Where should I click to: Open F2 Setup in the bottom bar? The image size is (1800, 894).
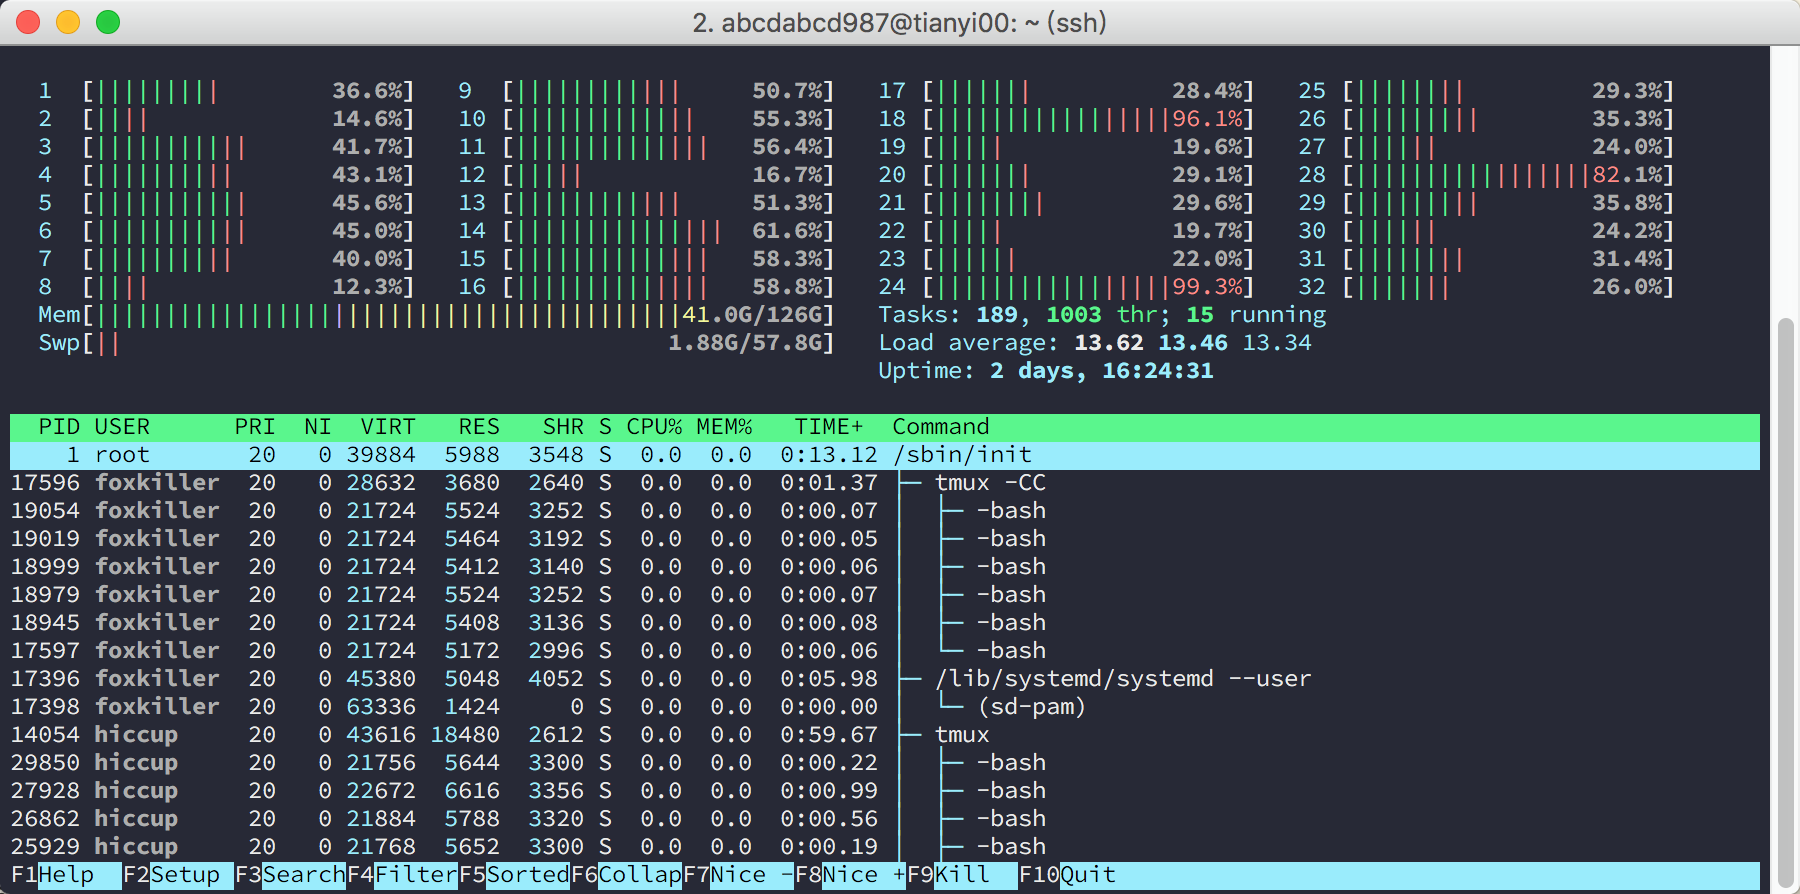tap(177, 875)
